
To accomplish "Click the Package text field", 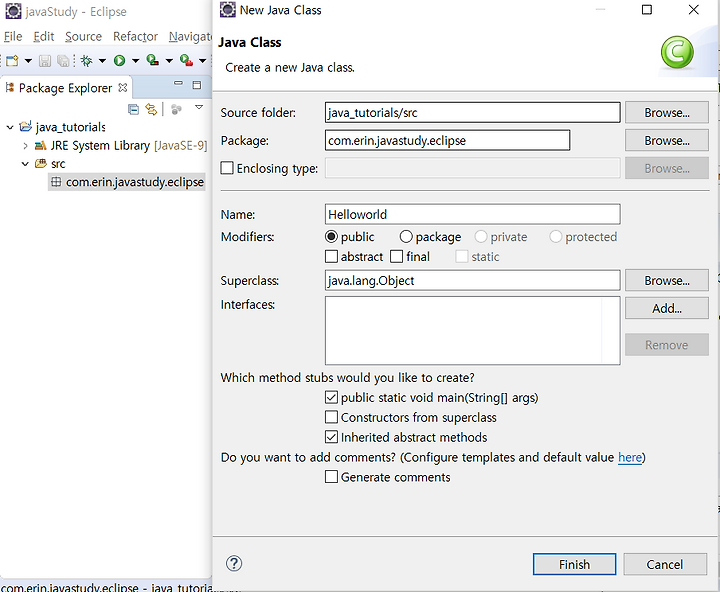I will point(447,141).
